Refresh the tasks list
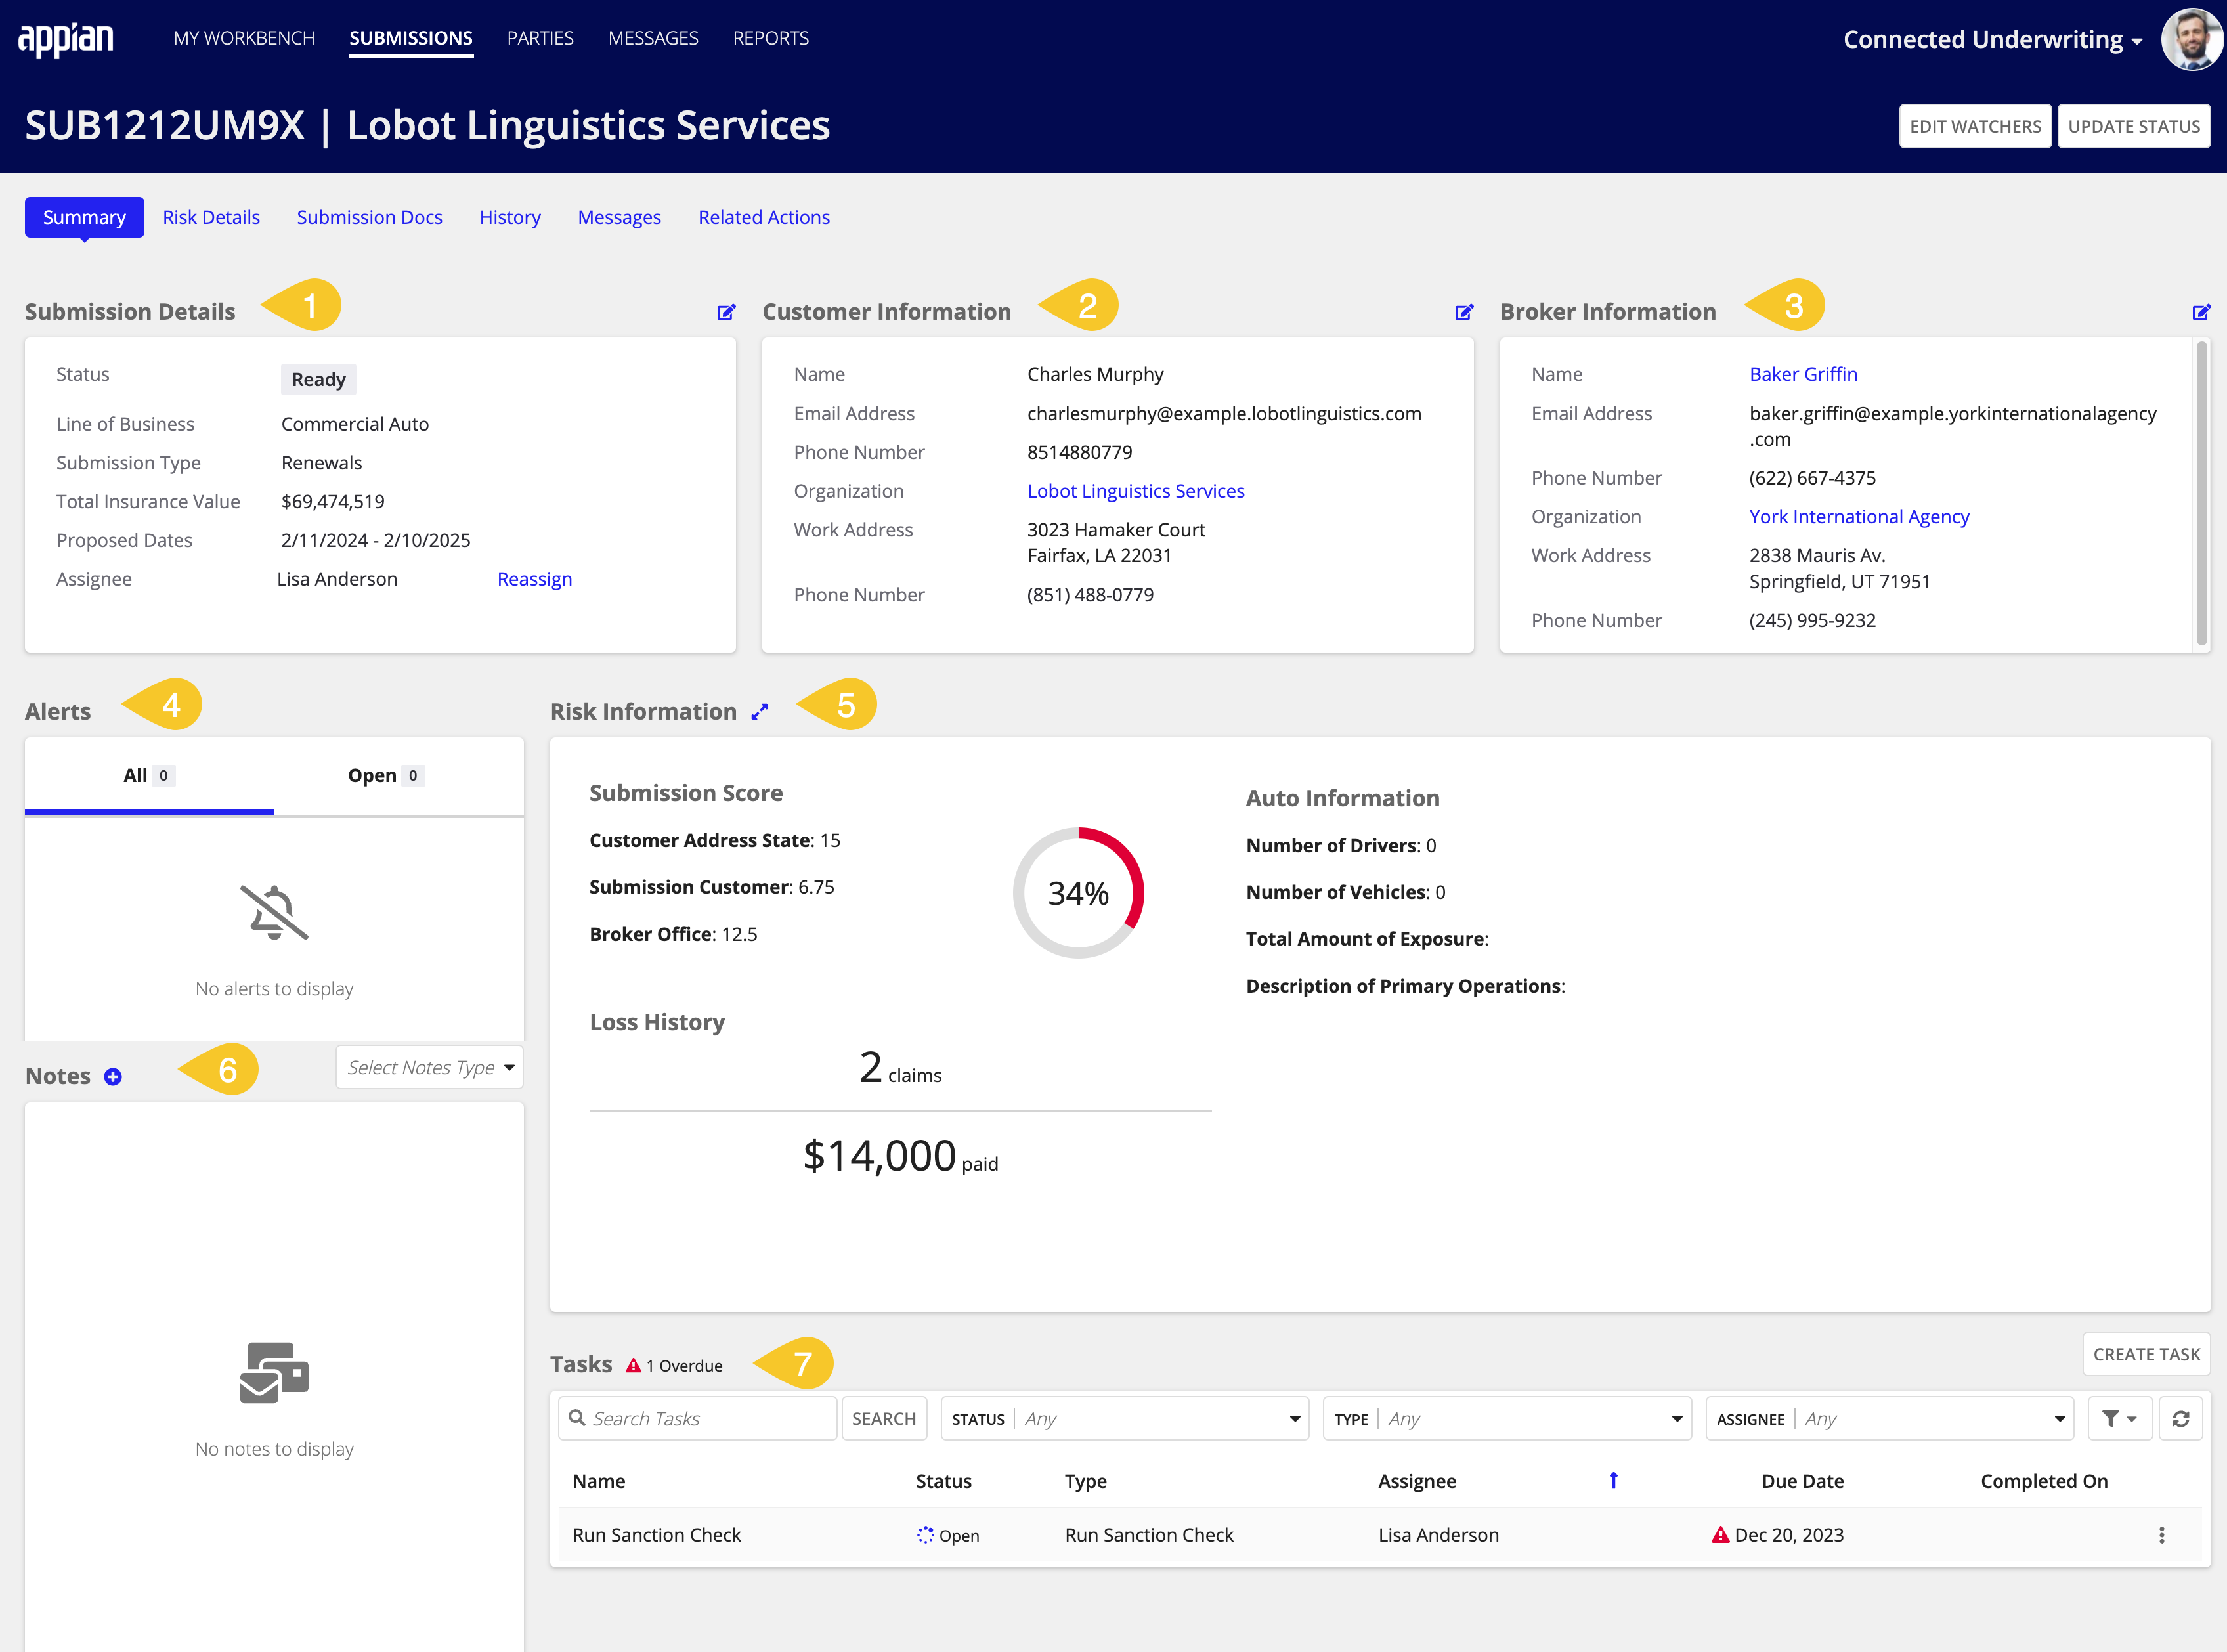Viewport: 2227px width, 1652px height. pyautogui.click(x=2181, y=1418)
